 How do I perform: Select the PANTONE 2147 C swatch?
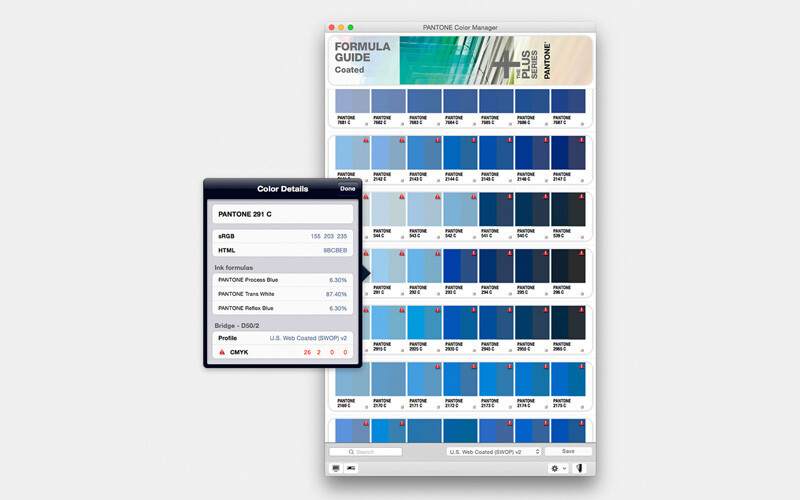(x=568, y=153)
